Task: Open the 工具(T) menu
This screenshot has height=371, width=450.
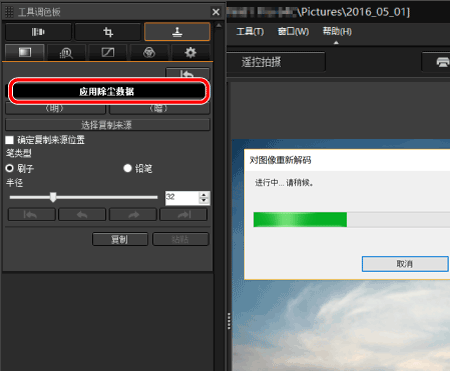Action: point(250,32)
